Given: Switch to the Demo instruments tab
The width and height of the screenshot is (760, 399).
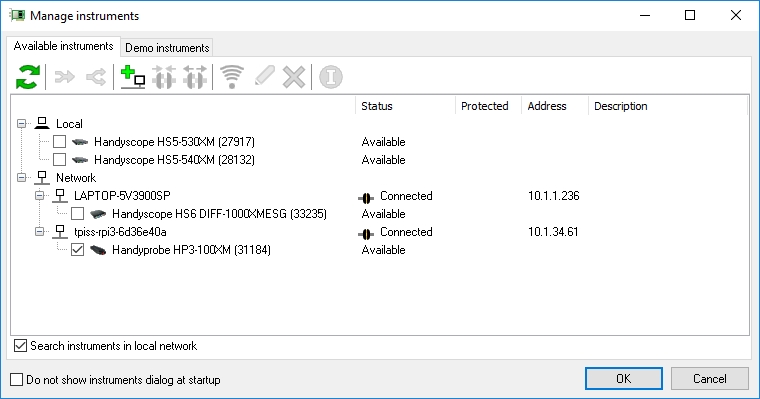Looking at the screenshot, I should pos(167,48).
